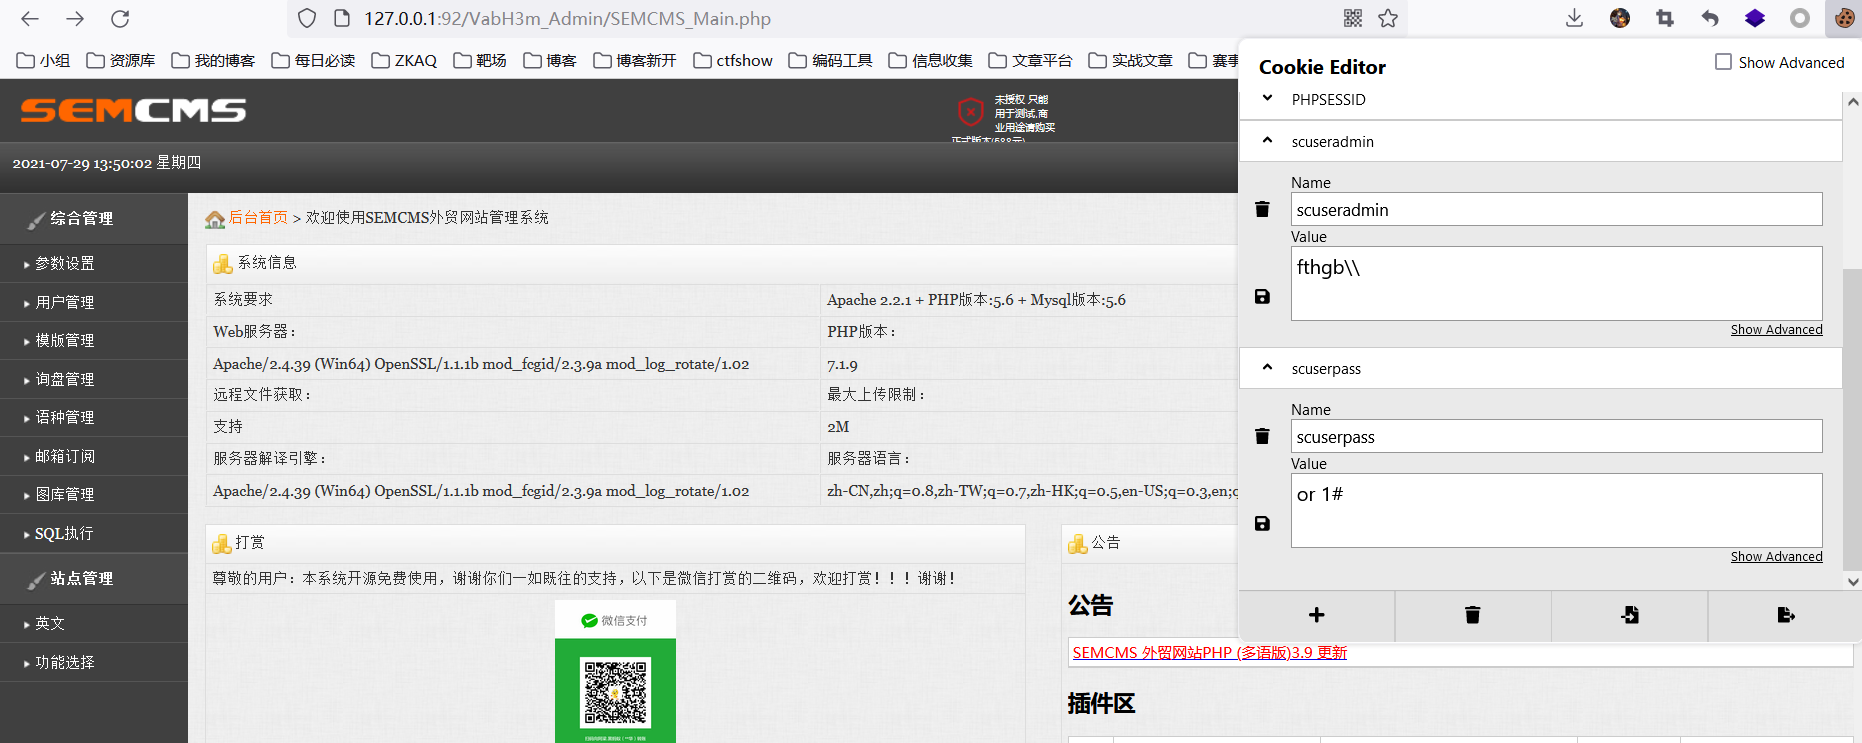Bookmark this page with star icon
This screenshot has width=1862, height=743.
click(x=1388, y=18)
